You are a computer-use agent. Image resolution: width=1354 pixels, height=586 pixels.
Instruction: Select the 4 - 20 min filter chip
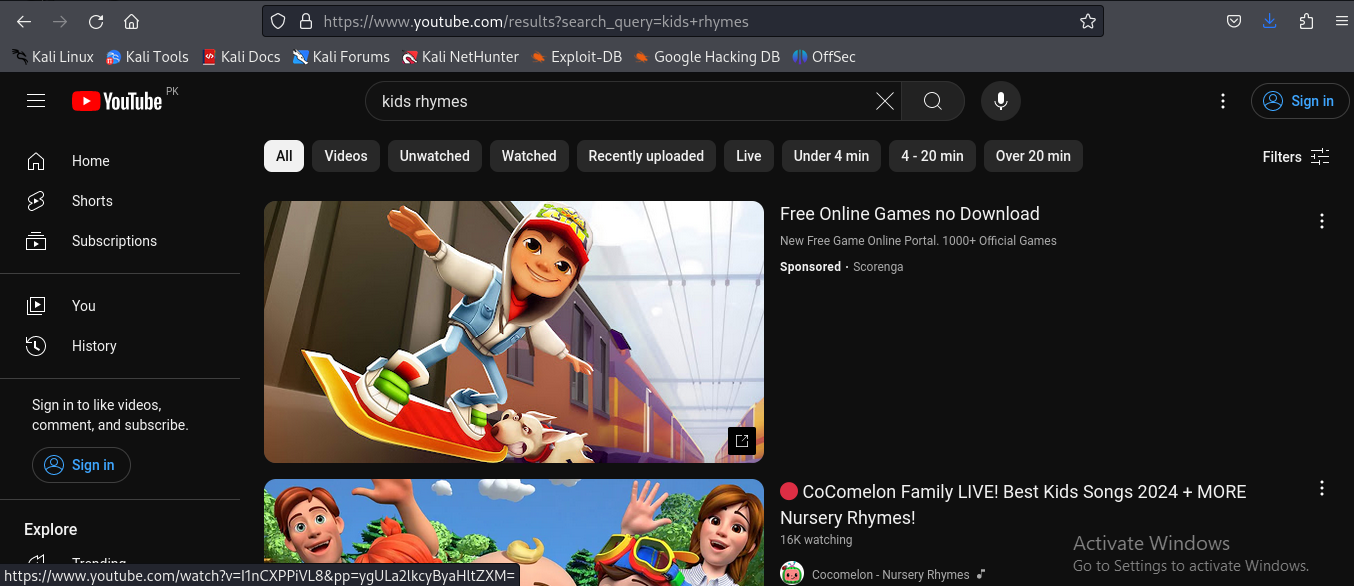click(932, 156)
